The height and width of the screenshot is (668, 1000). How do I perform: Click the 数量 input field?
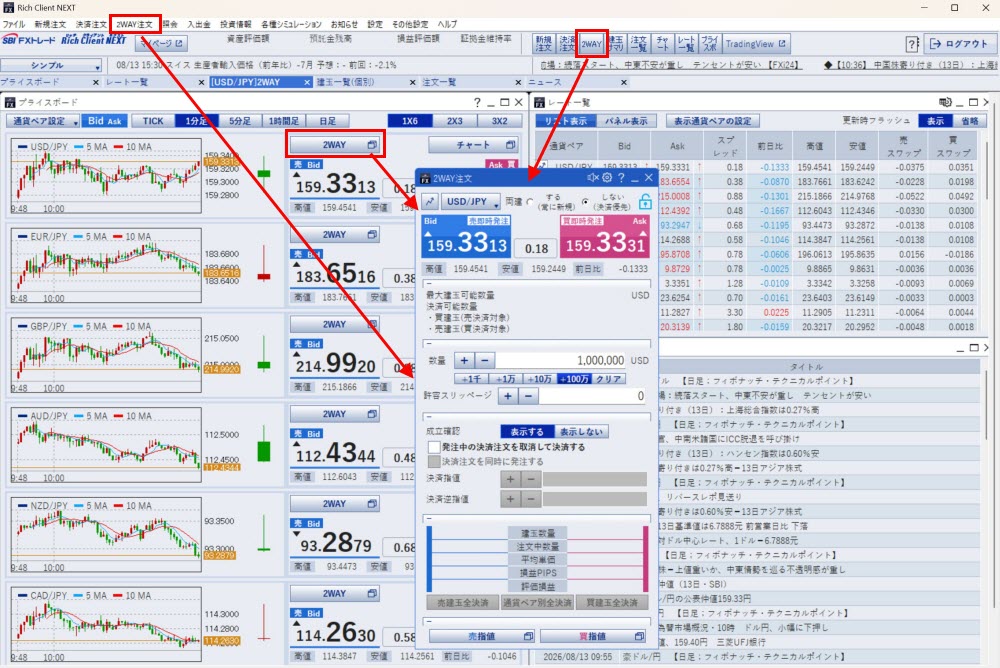tap(561, 360)
